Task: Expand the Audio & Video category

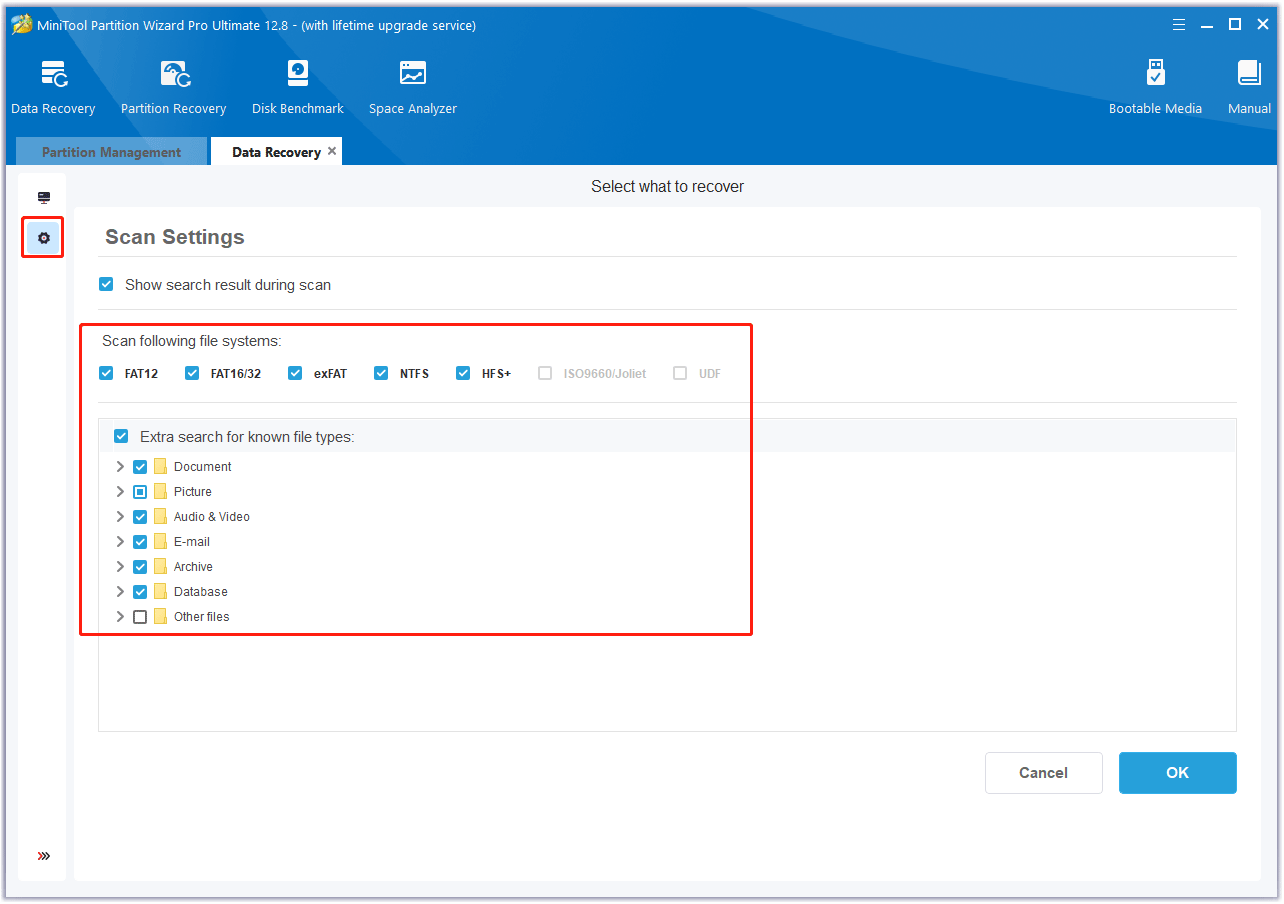Action: click(120, 517)
